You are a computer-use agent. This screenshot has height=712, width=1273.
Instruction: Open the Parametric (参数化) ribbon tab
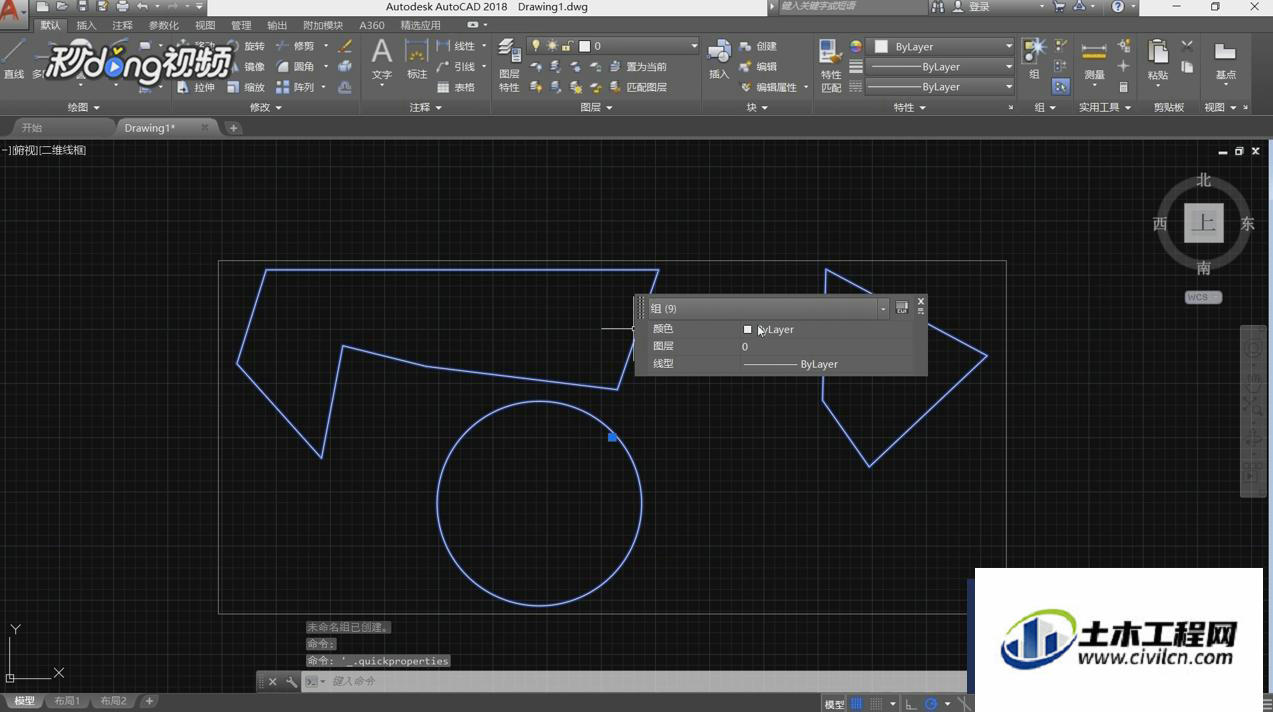(163, 25)
